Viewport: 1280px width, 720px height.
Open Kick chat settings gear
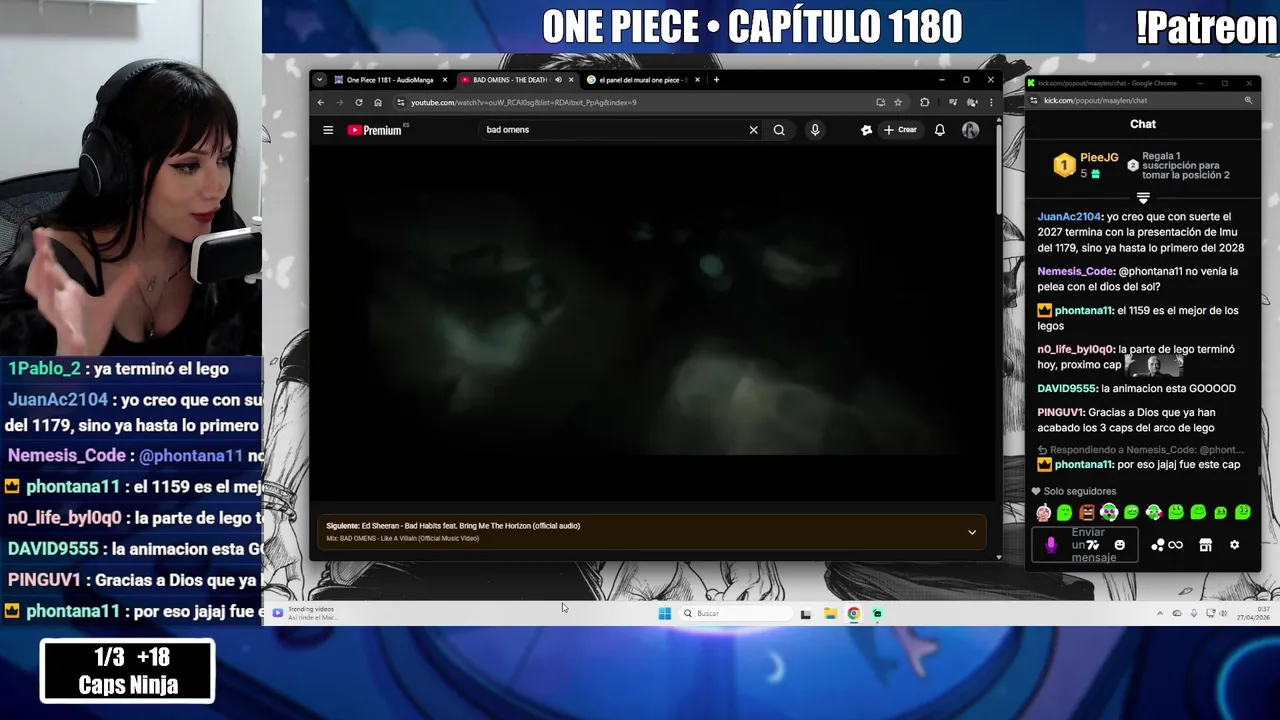click(1235, 545)
